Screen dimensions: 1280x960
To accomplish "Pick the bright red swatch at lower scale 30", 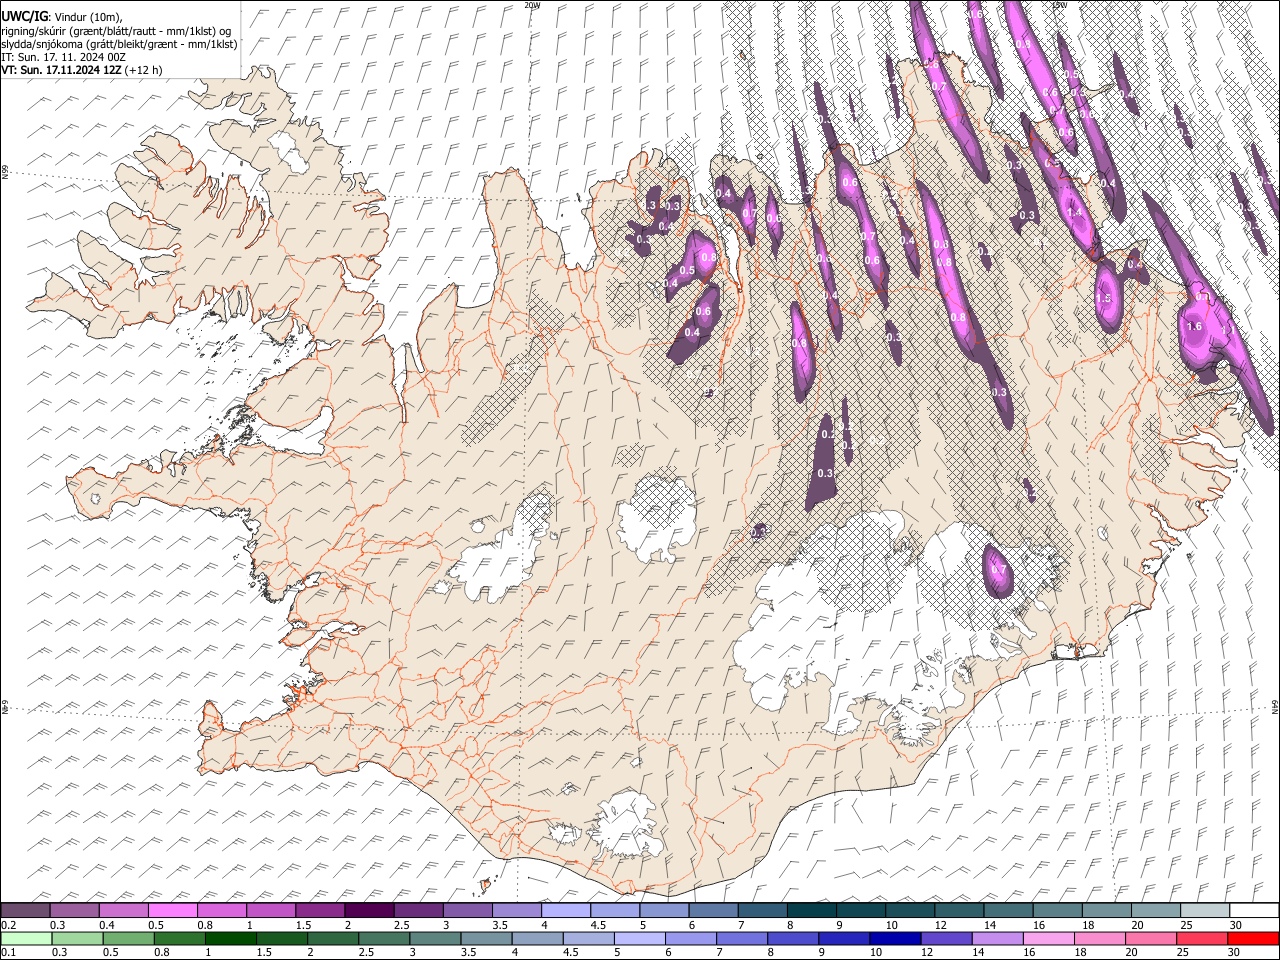I will point(1253,939).
